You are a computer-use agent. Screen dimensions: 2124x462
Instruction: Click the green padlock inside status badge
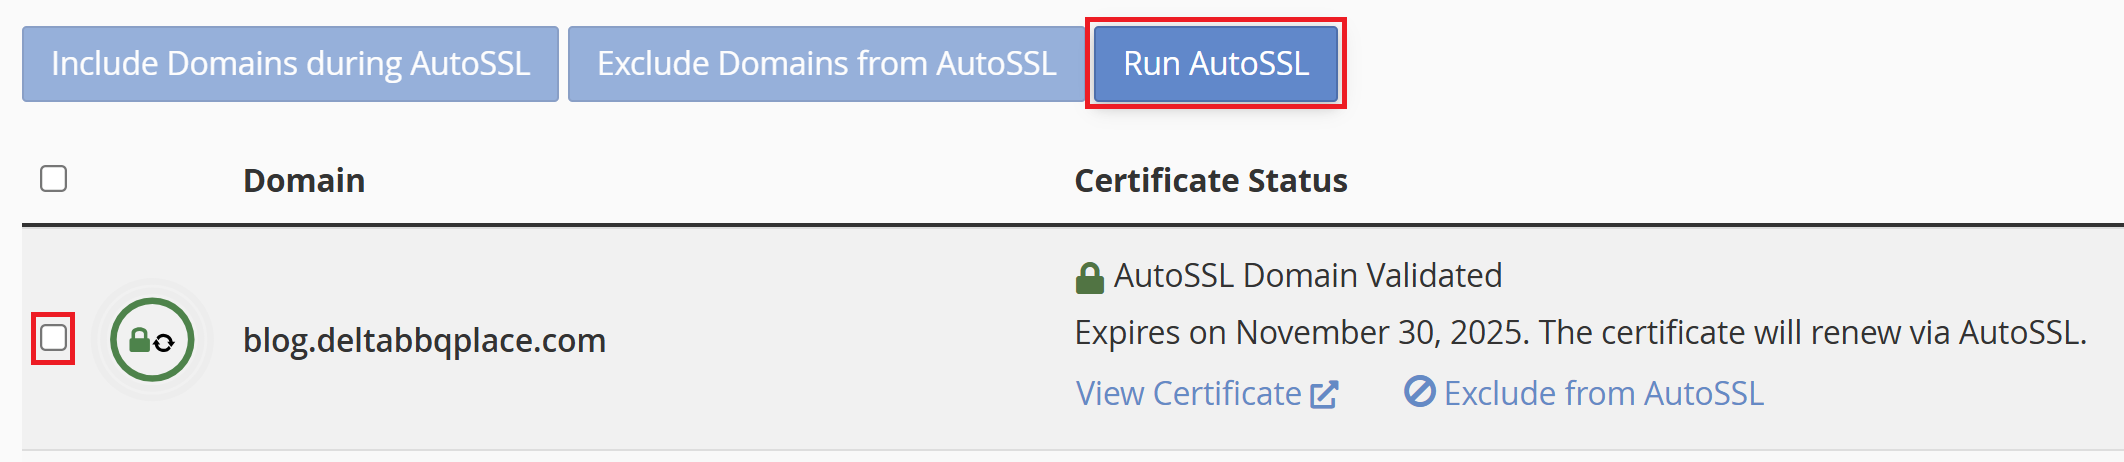pyautogui.click(x=140, y=341)
